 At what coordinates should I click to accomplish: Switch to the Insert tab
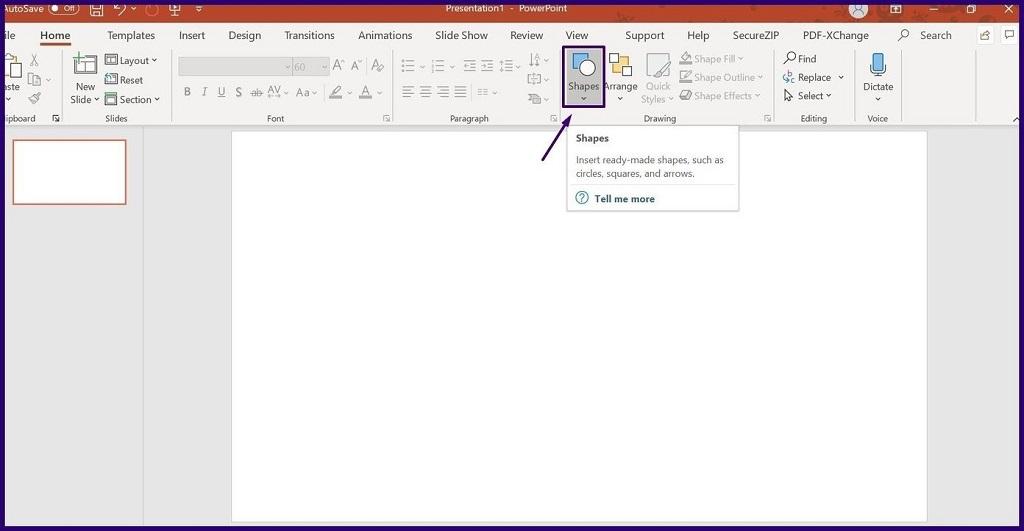[x=192, y=35]
